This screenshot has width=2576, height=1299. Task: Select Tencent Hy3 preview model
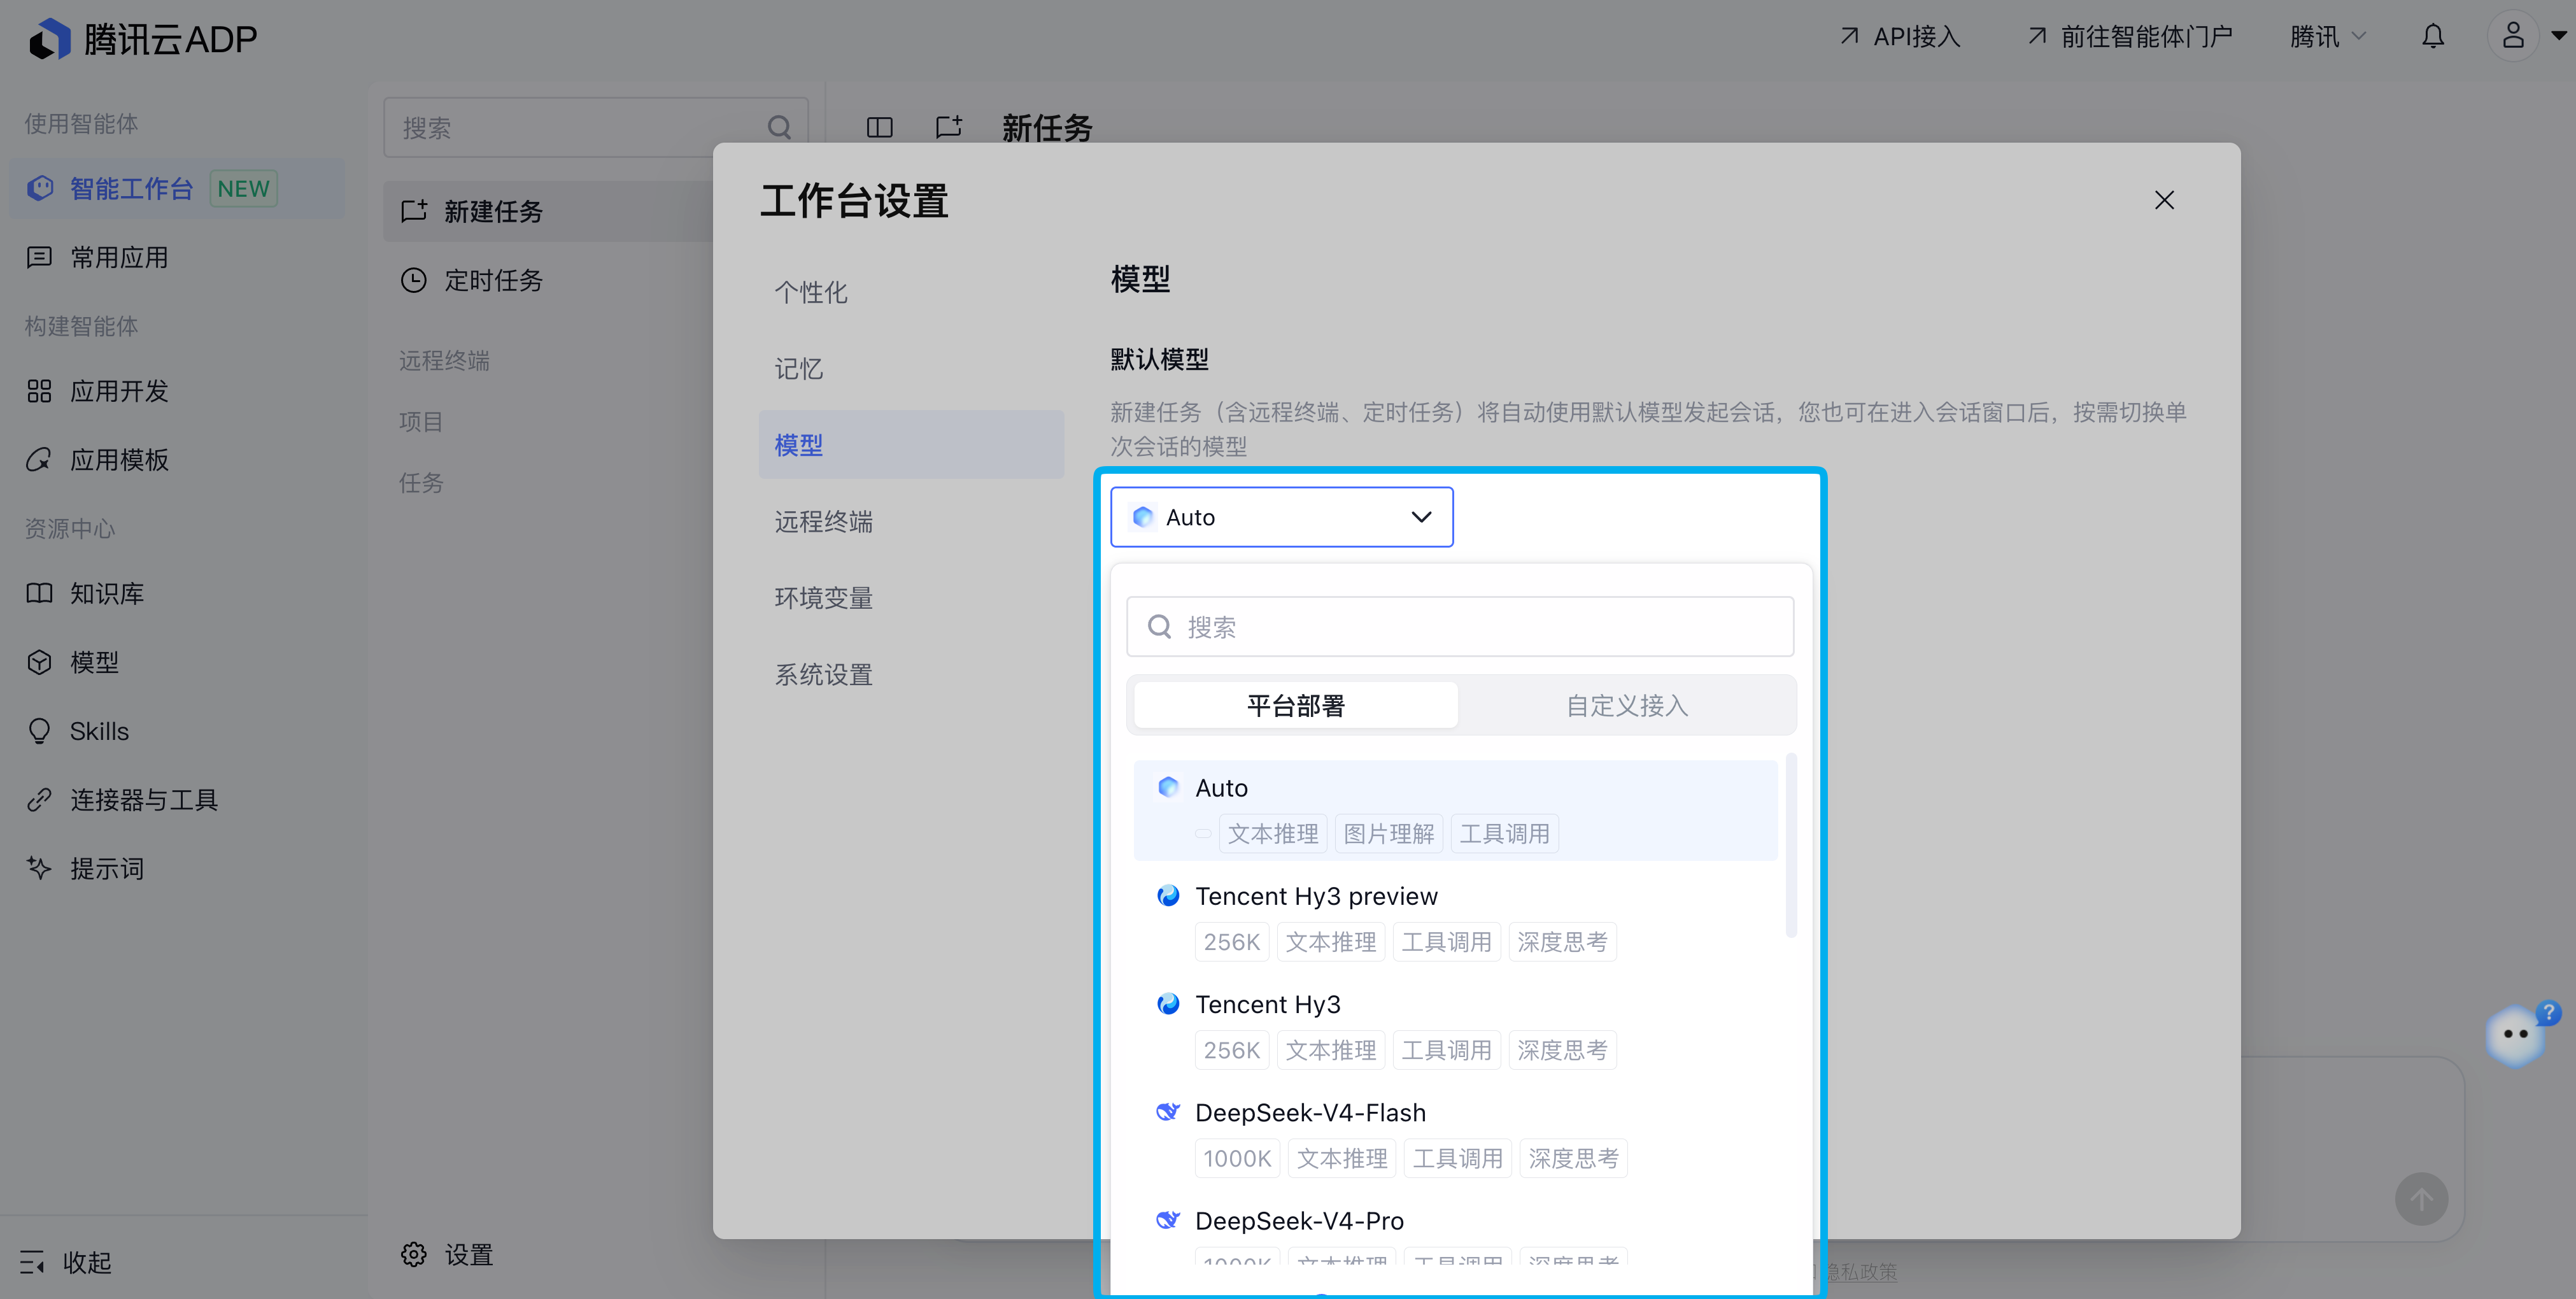pos(1455,918)
